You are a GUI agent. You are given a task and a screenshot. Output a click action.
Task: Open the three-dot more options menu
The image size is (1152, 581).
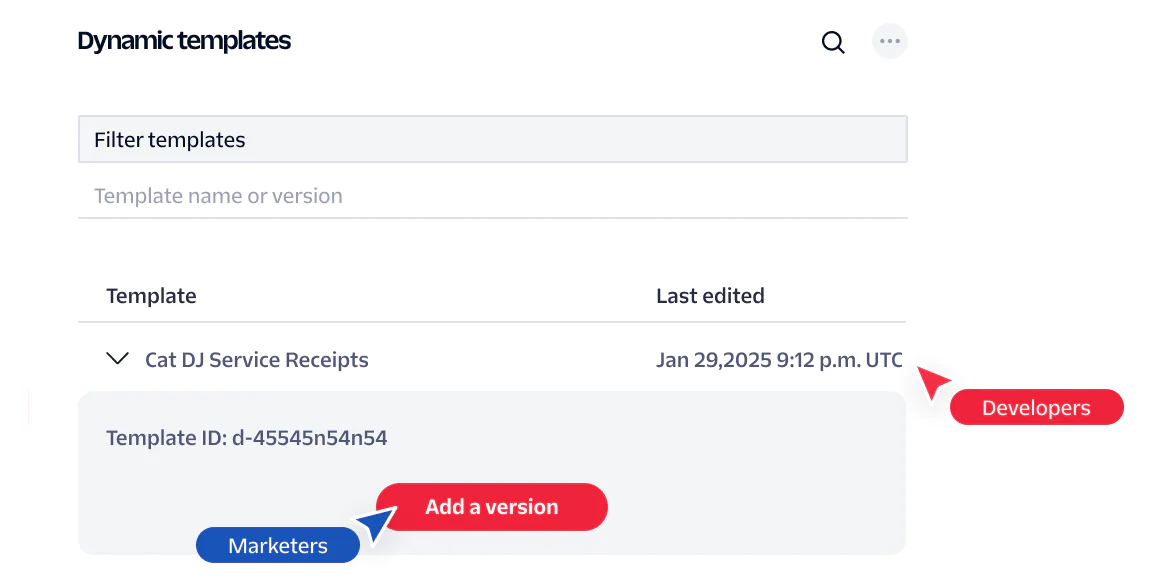[890, 41]
